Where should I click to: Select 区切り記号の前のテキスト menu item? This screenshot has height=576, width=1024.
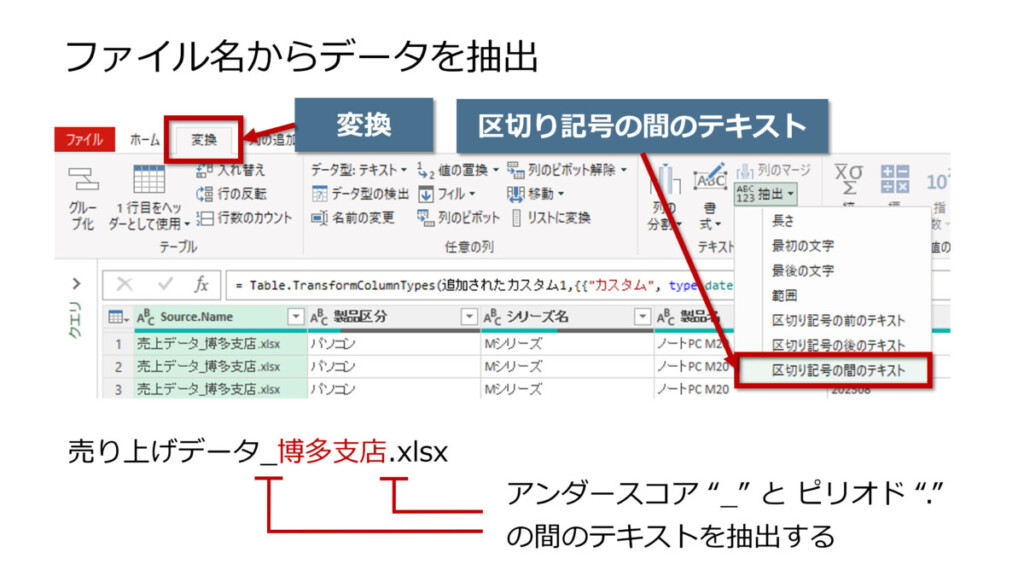tap(838, 320)
